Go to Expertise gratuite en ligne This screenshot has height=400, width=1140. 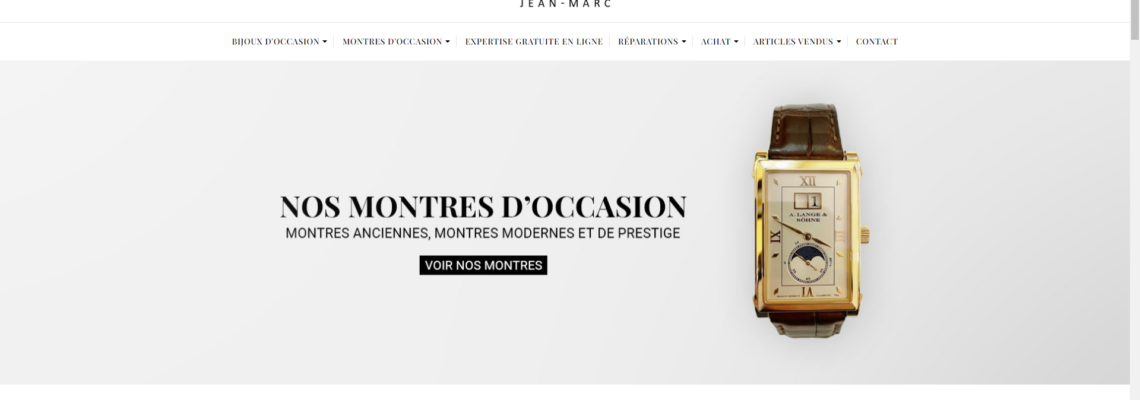[x=534, y=41]
